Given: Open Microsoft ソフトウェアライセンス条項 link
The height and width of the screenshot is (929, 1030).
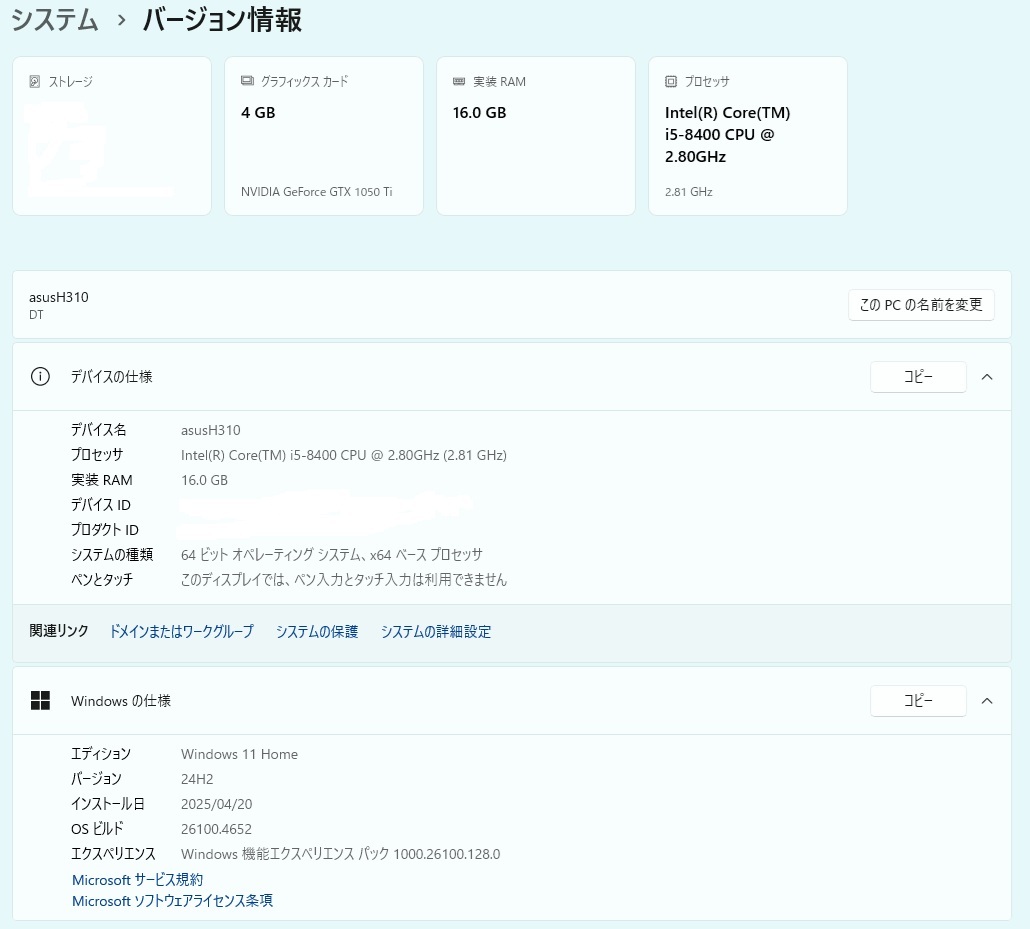Looking at the screenshot, I should click(172, 901).
